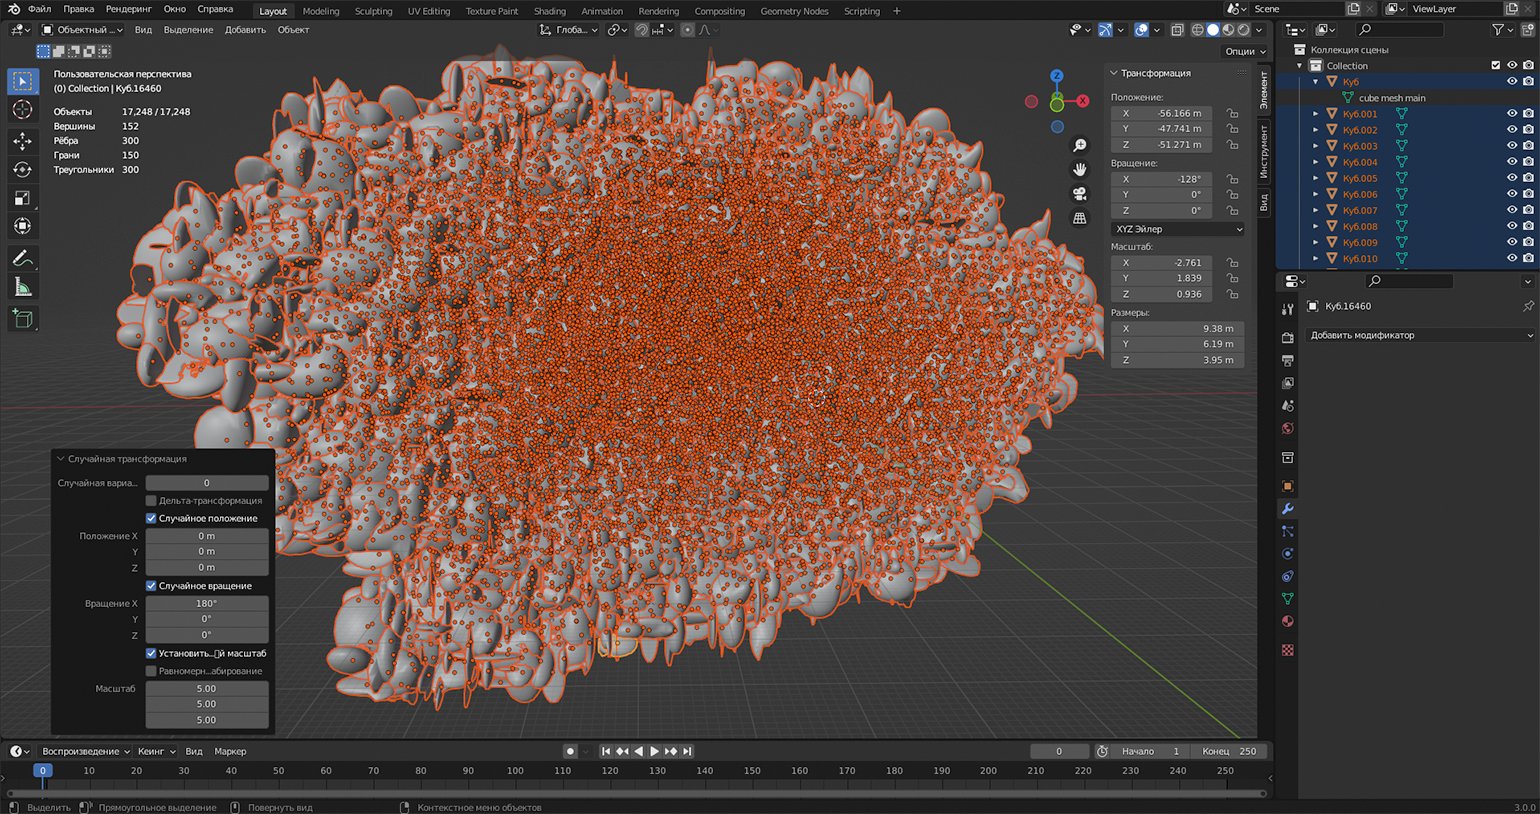The image size is (1540, 814).
Task: Open the Рендеринг menu
Action: click(128, 9)
